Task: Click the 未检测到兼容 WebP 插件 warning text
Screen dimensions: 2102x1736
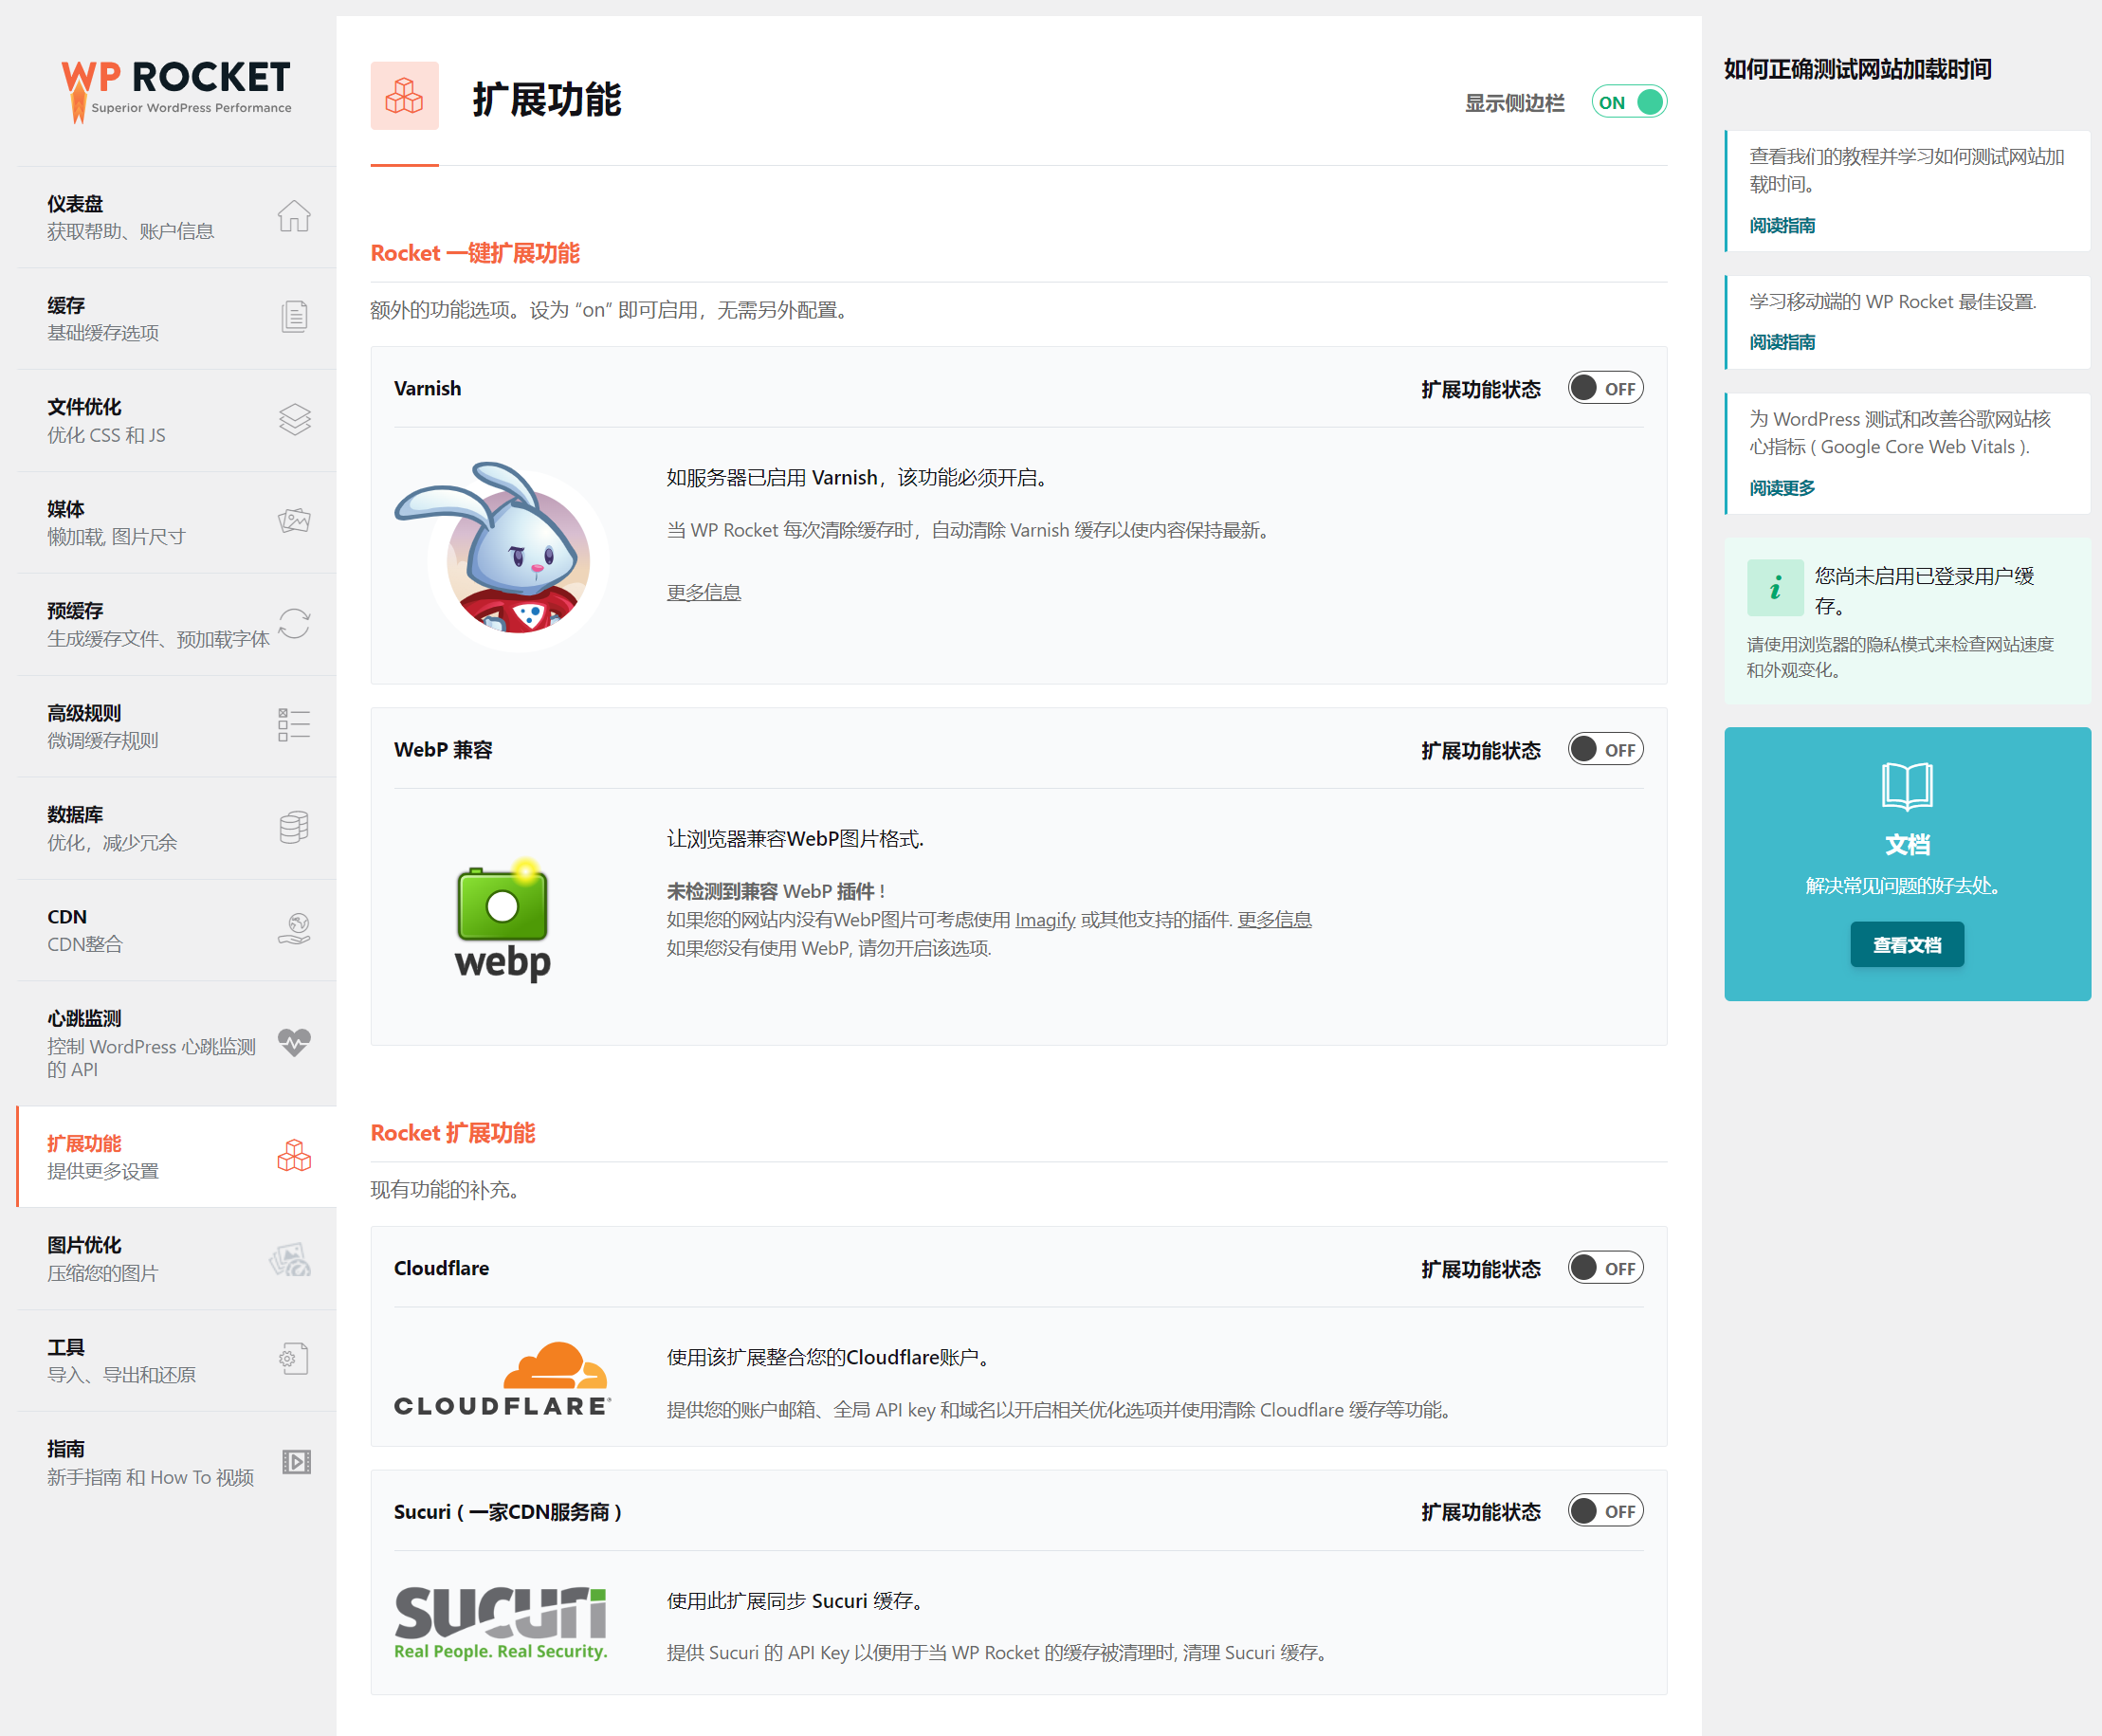Action: point(776,890)
